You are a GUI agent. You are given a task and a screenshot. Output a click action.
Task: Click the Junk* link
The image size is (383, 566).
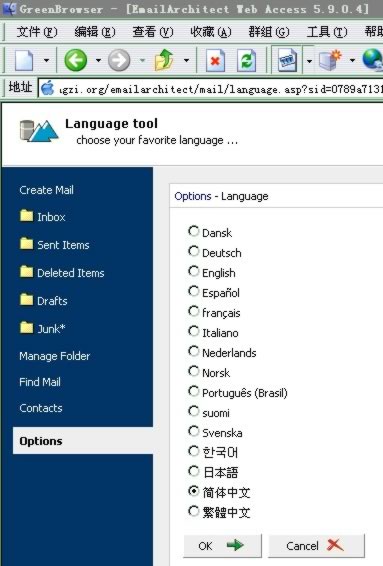51,328
